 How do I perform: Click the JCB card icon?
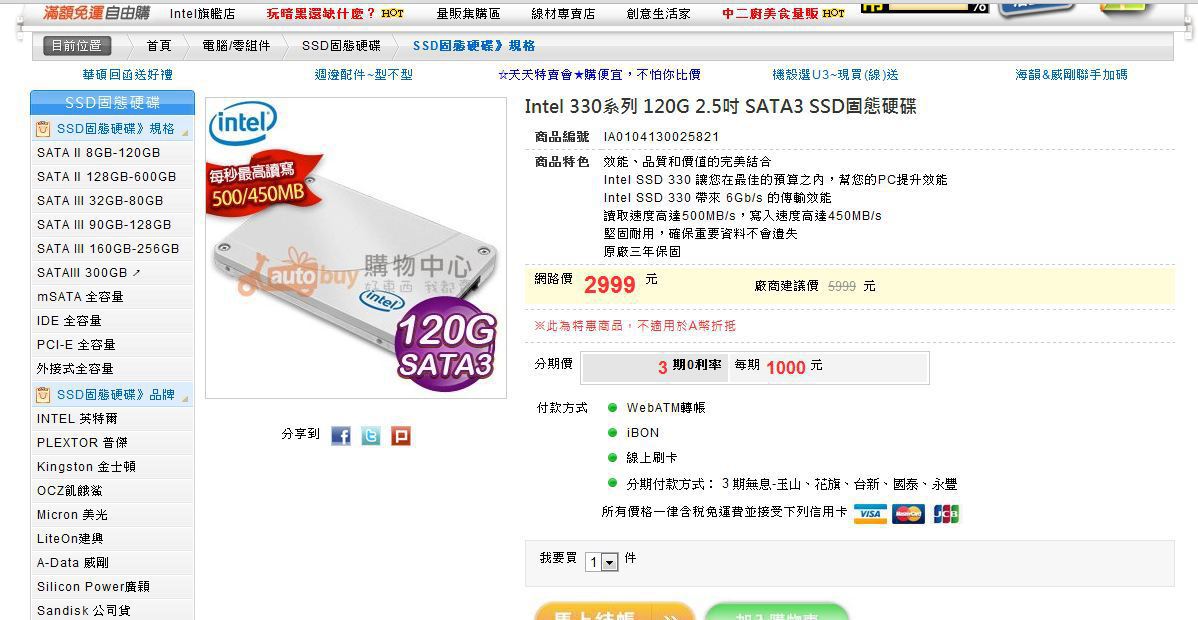(x=946, y=514)
